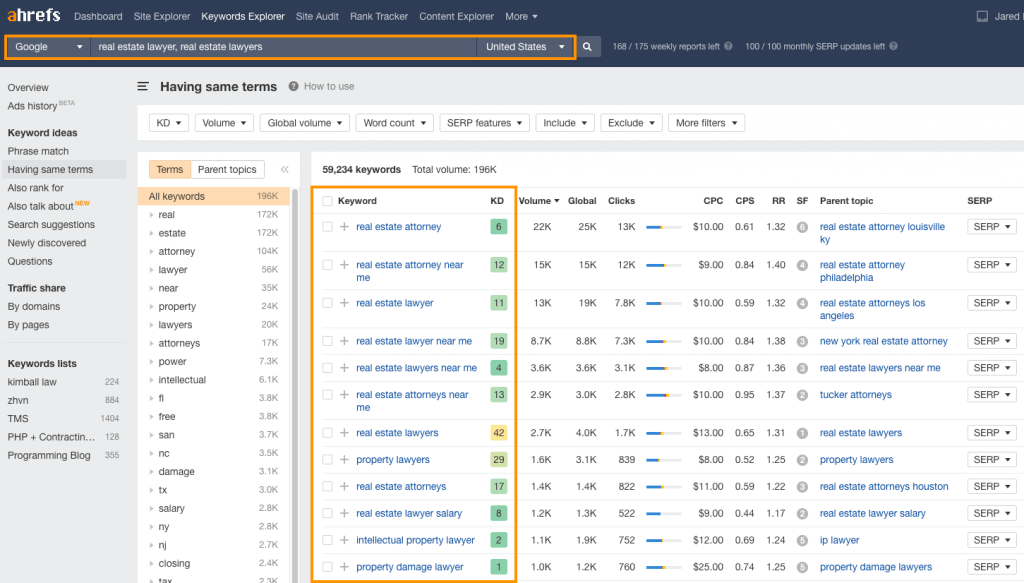Open parent topic 'tucker attorneys'

tap(856, 394)
